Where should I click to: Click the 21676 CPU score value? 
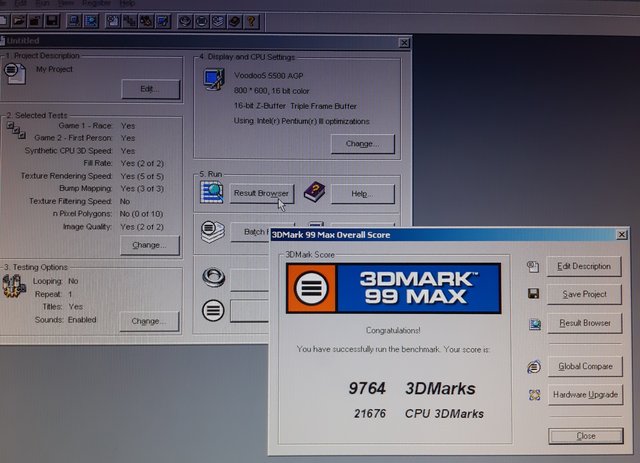pos(370,414)
